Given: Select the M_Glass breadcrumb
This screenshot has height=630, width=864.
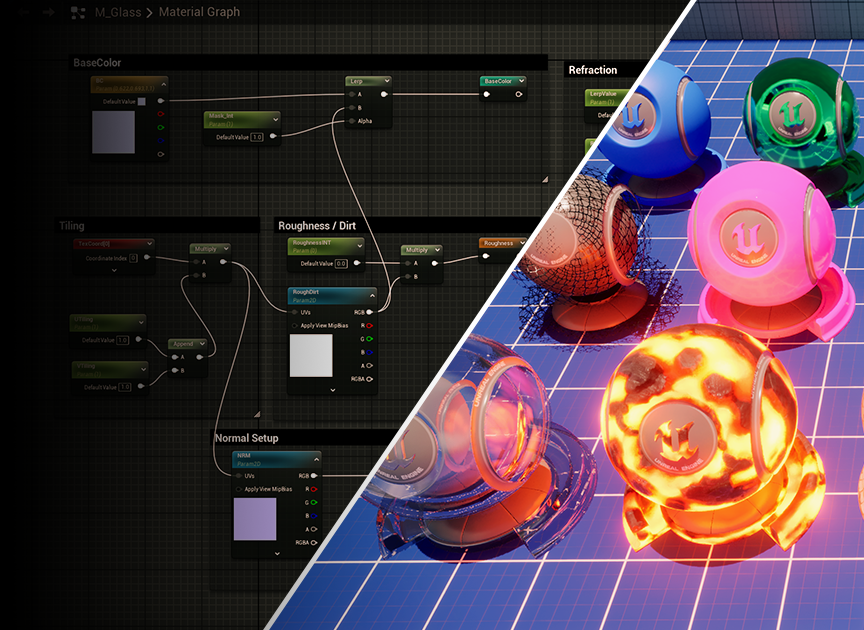Looking at the screenshot, I should (x=118, y=12).
